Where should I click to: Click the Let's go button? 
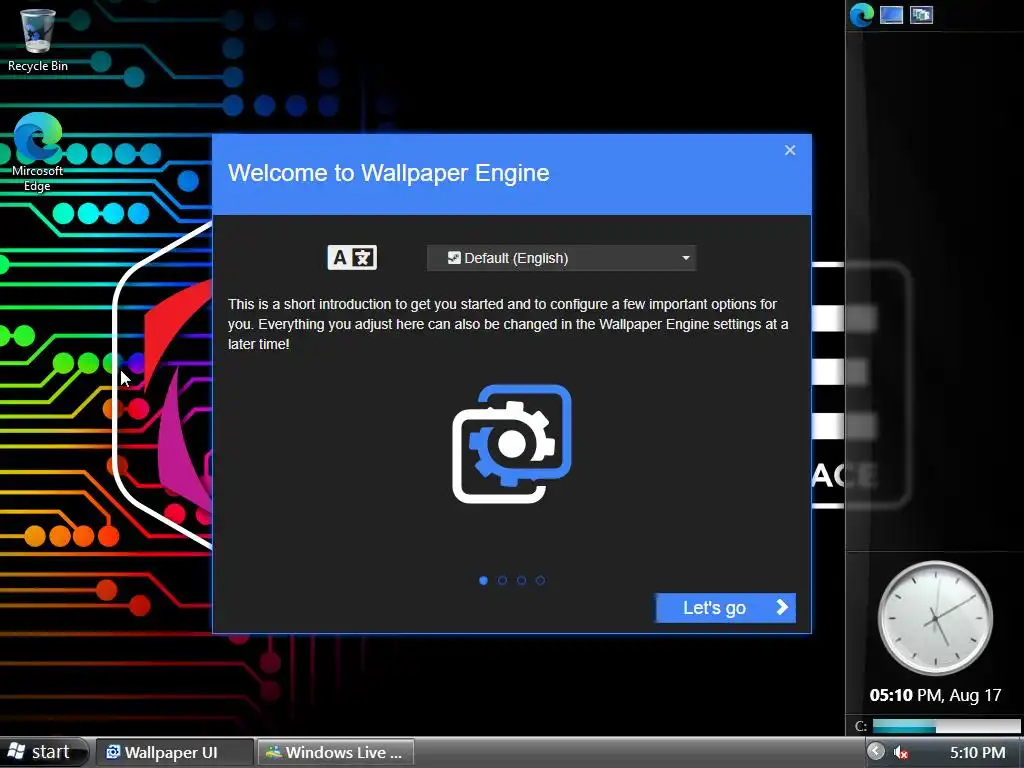[726, 607]
